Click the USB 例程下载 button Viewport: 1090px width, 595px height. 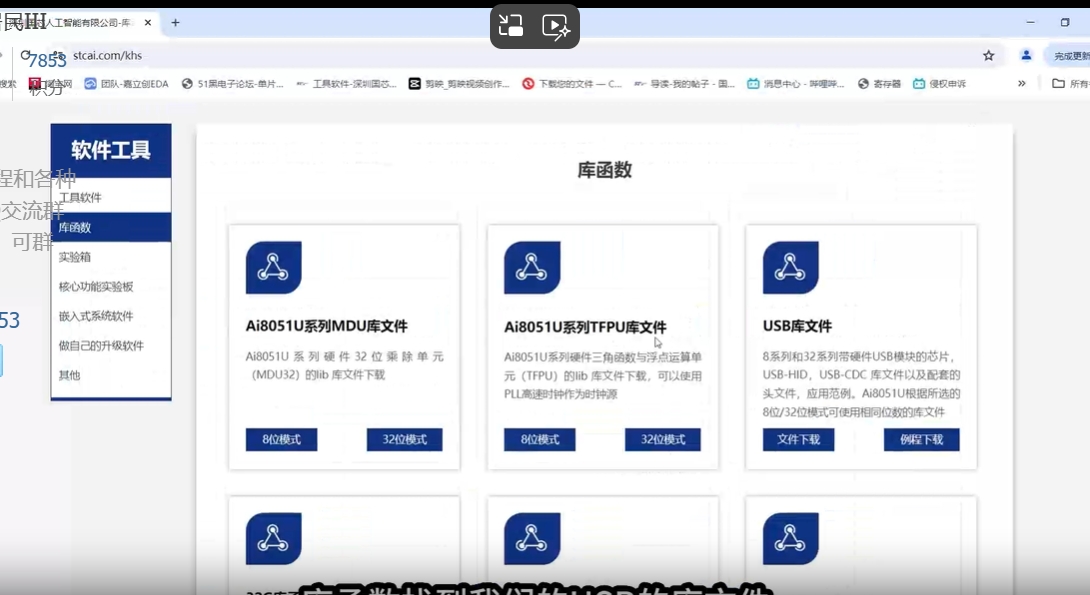922,439
